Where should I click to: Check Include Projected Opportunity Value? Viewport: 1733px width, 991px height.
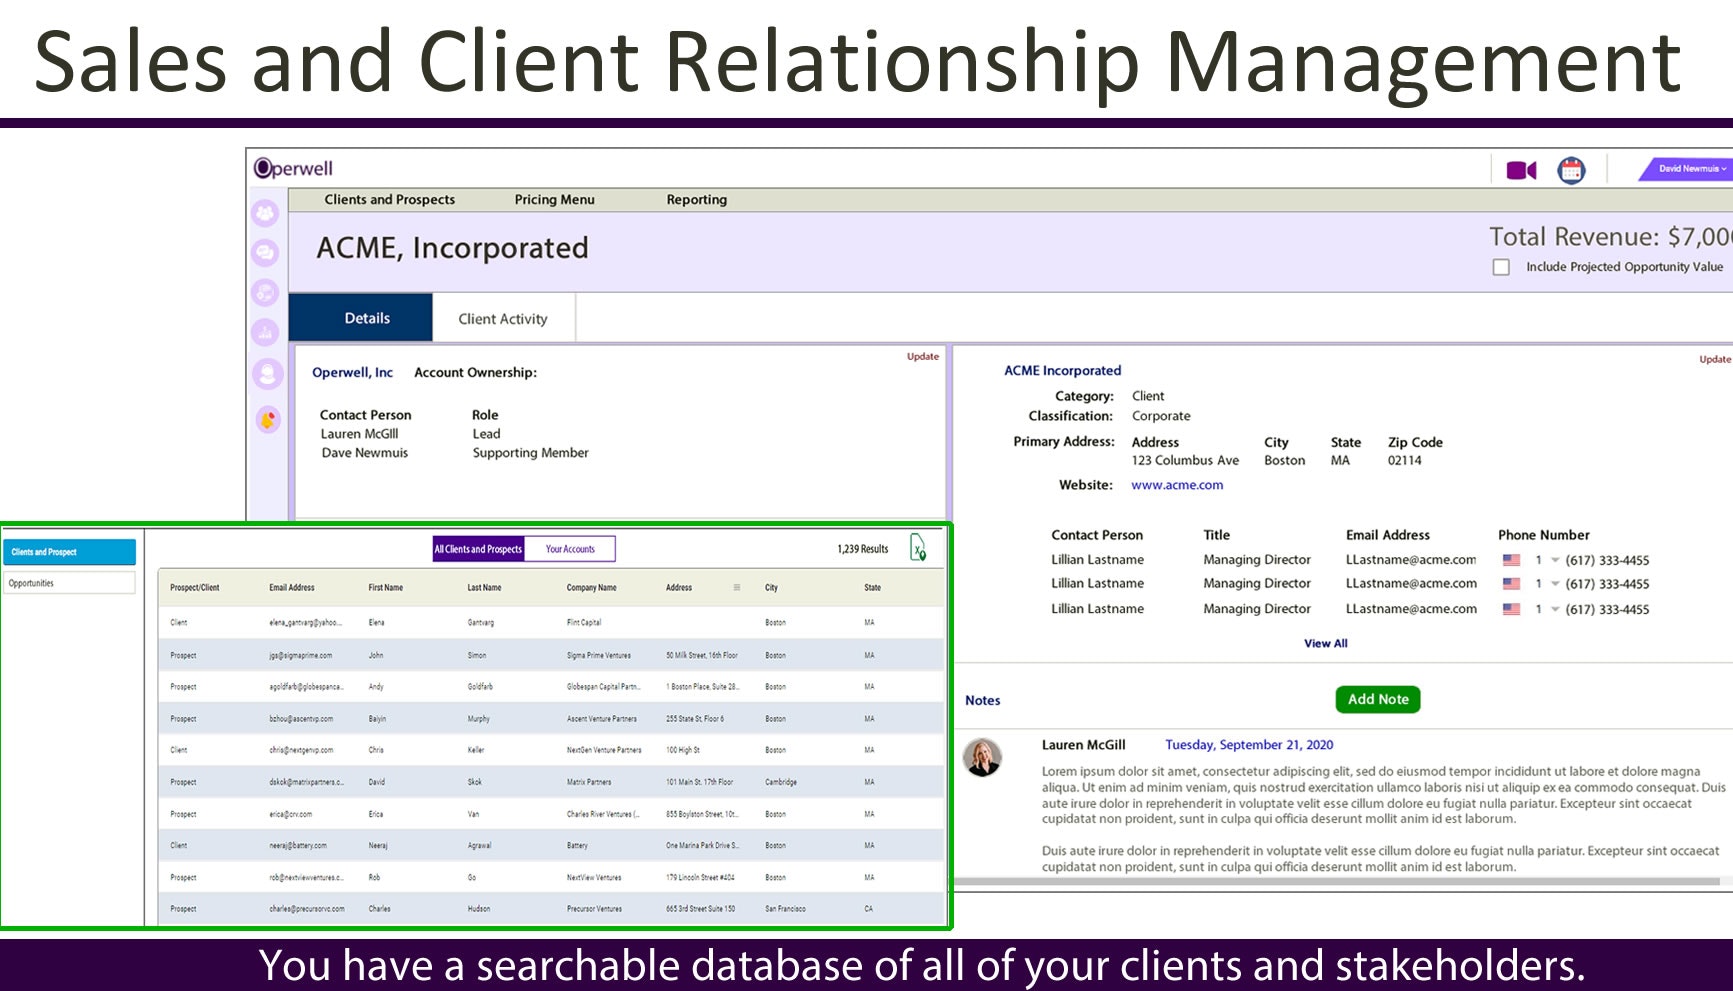point(1501,267)
